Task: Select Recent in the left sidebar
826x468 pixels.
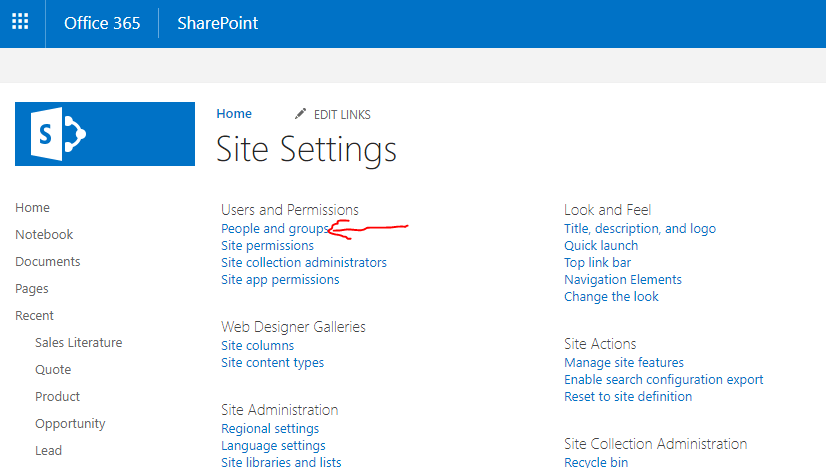Action: (x=34, y=316)
